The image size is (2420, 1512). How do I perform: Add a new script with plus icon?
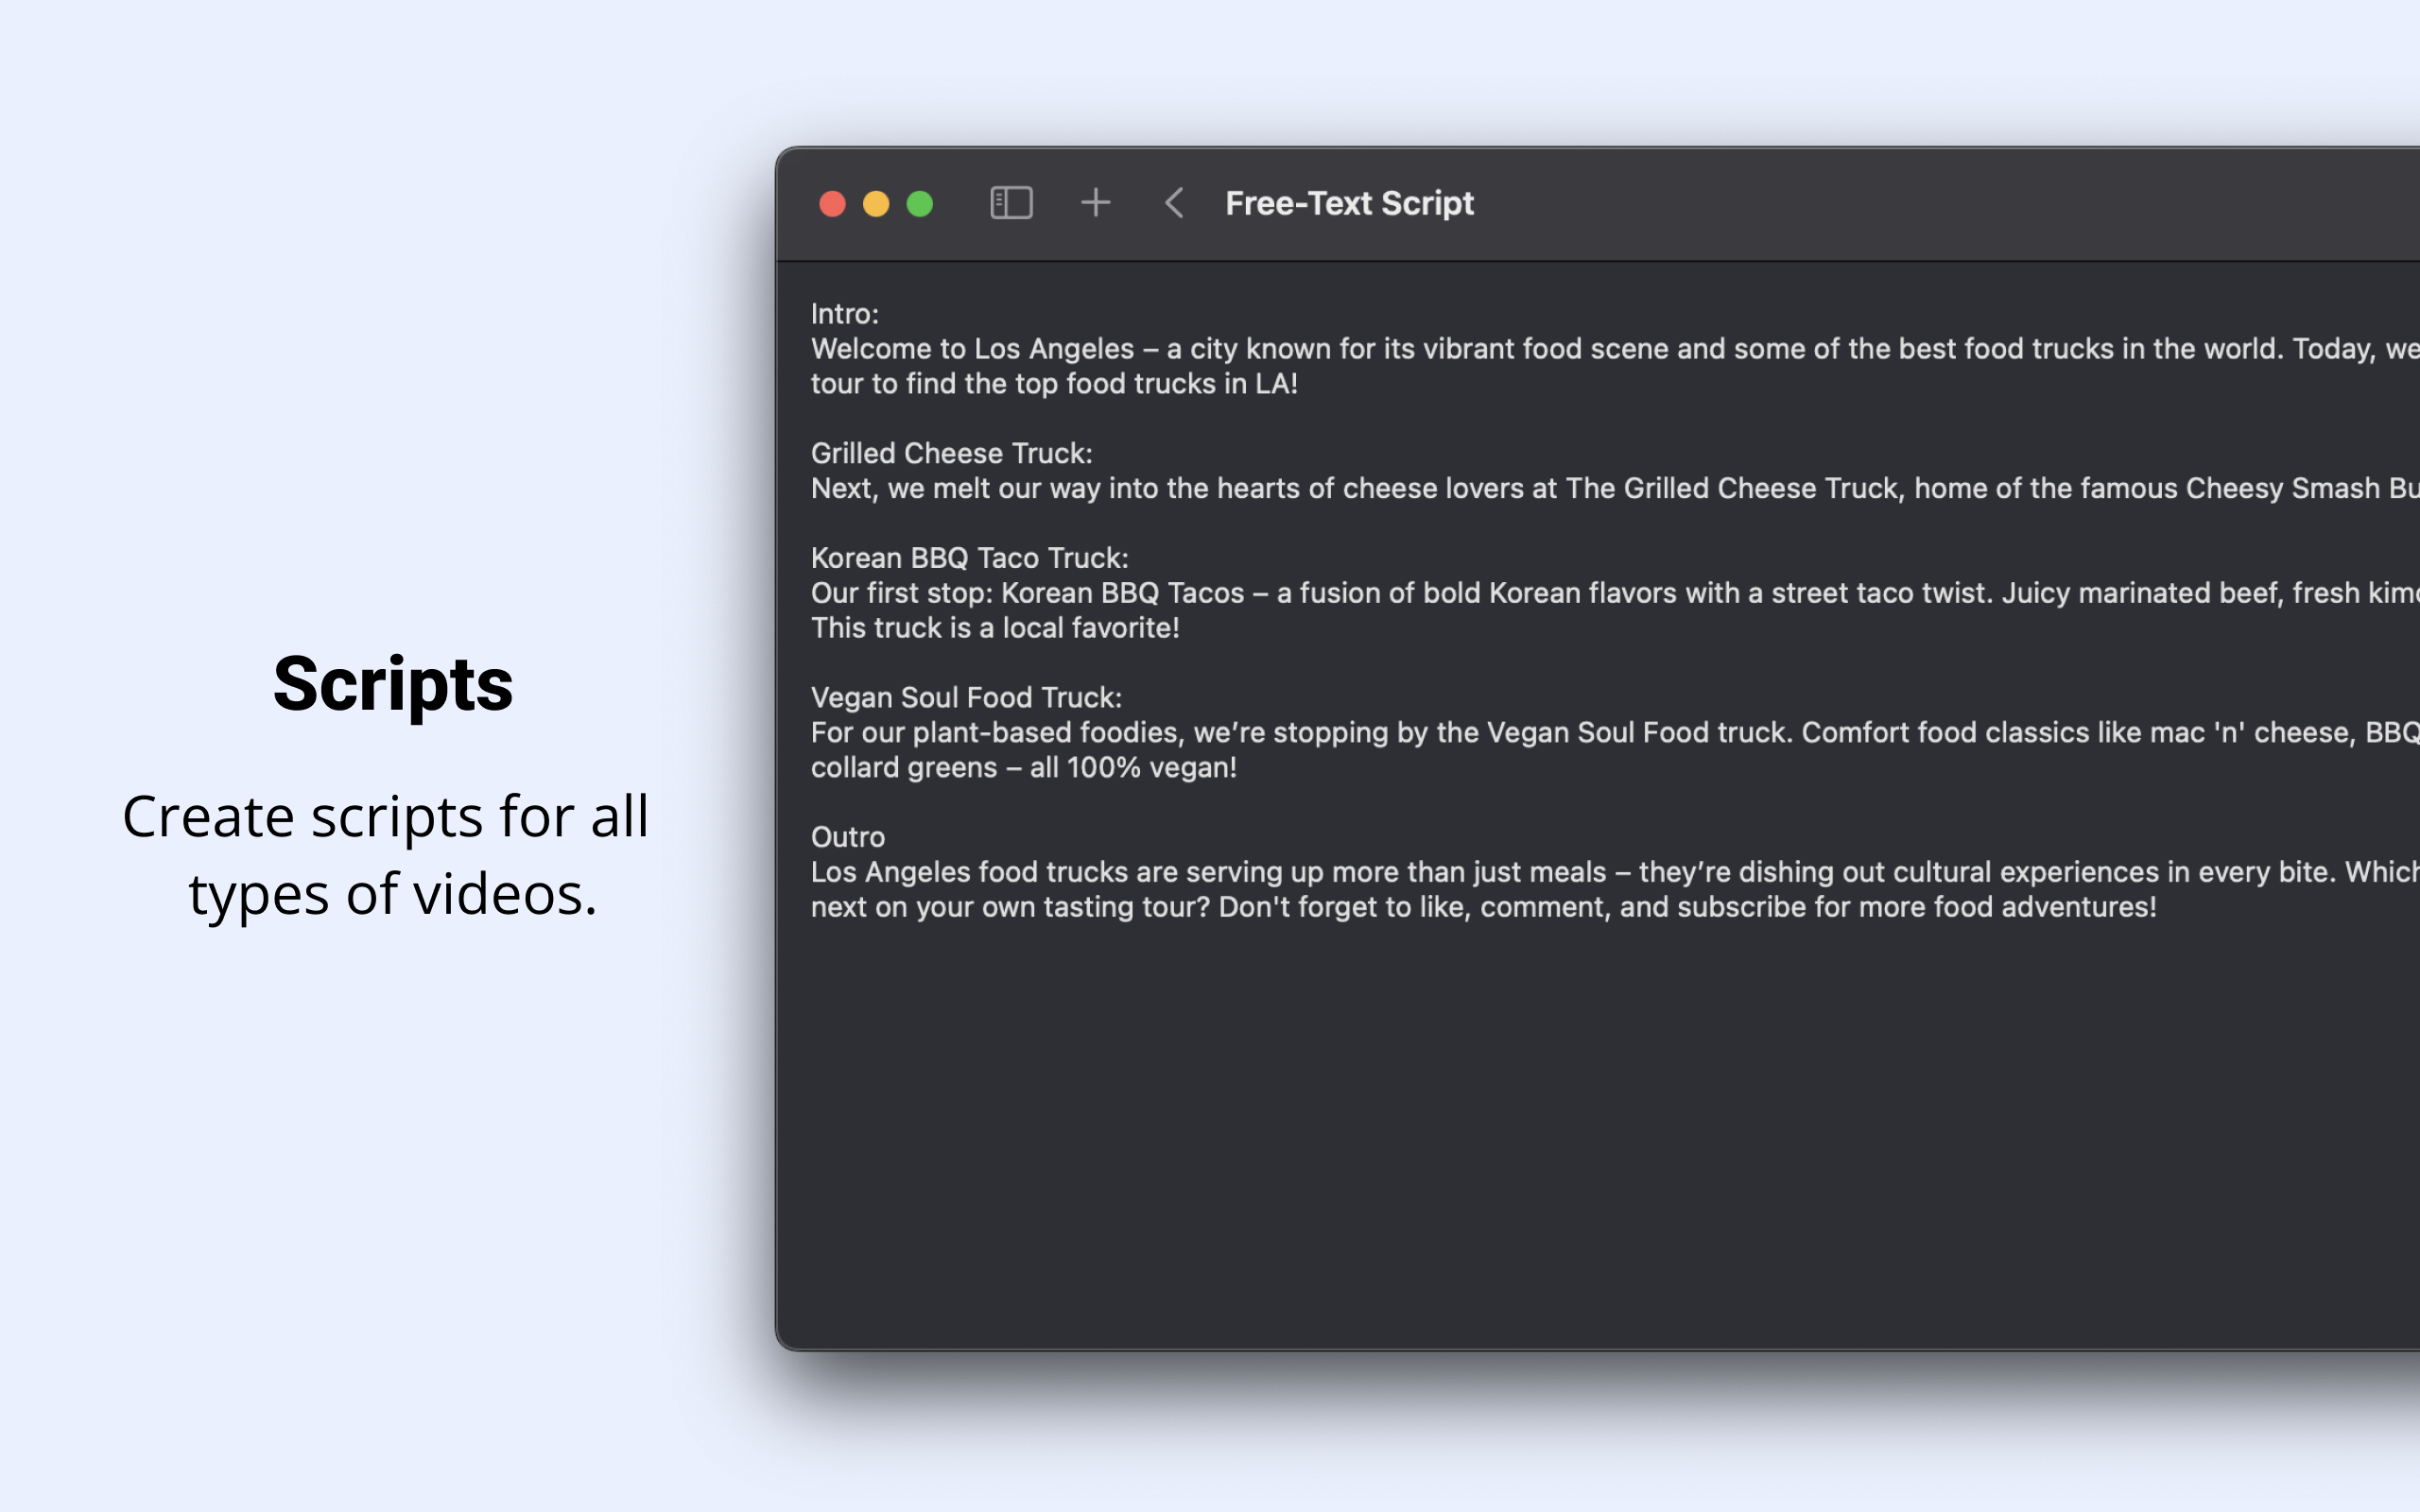click(x=1095, y=203)
